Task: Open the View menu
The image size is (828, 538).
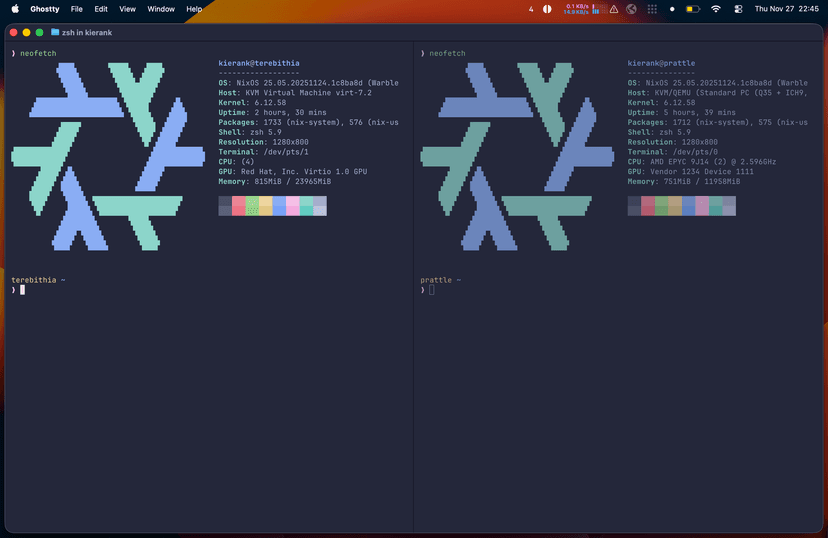Action: [x=127, y=9]
